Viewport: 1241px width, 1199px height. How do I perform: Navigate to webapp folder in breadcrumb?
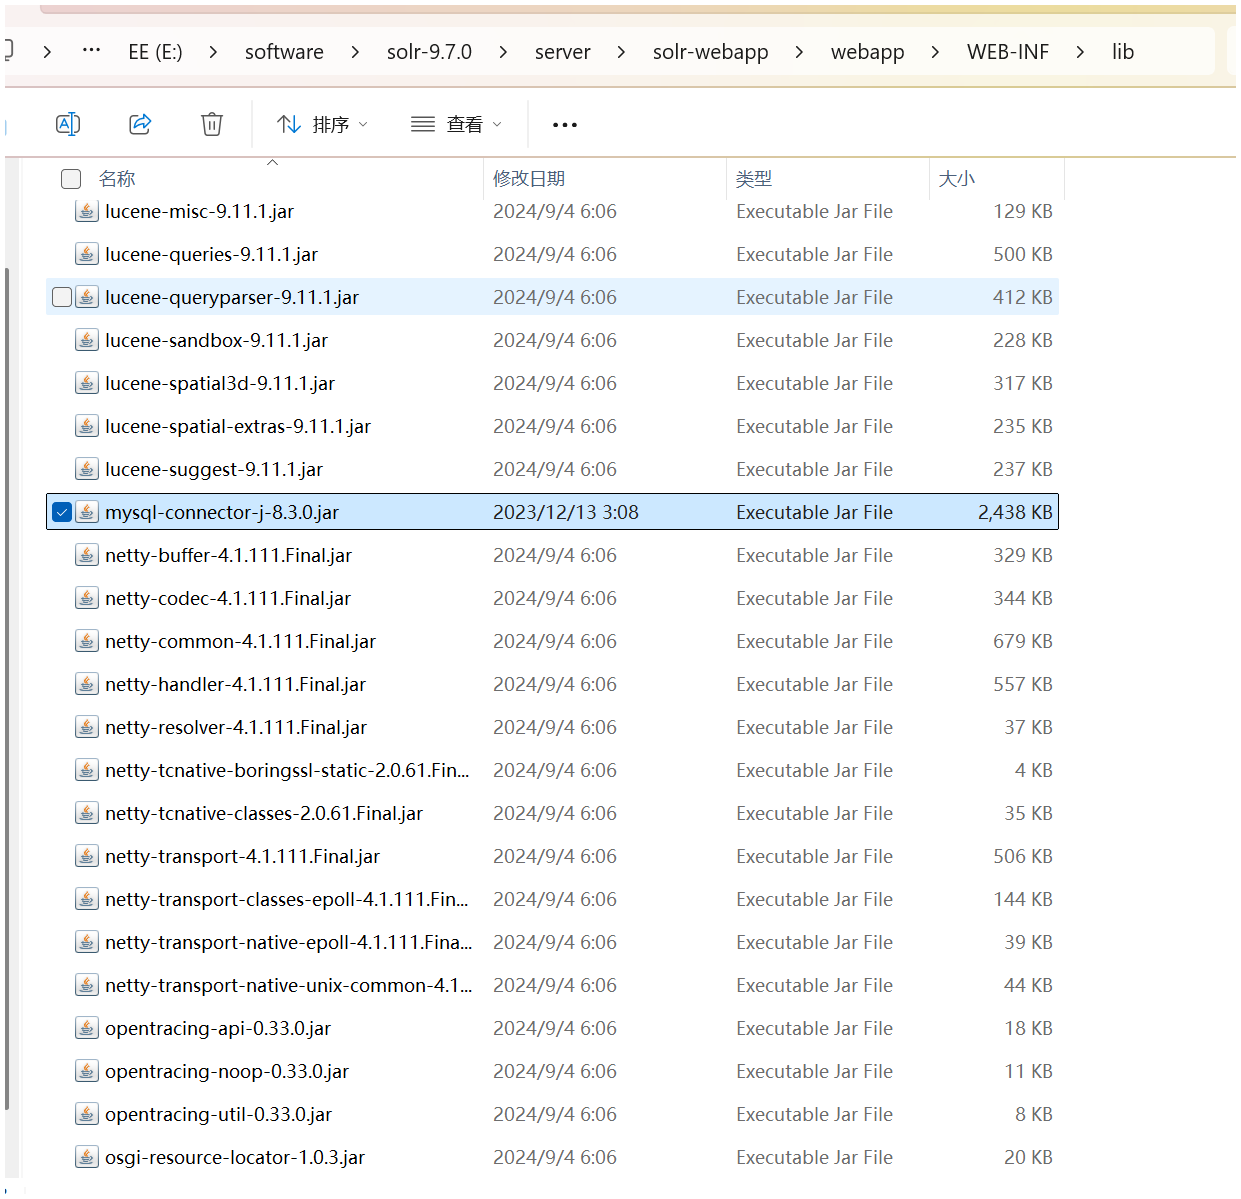click(867, 52)
